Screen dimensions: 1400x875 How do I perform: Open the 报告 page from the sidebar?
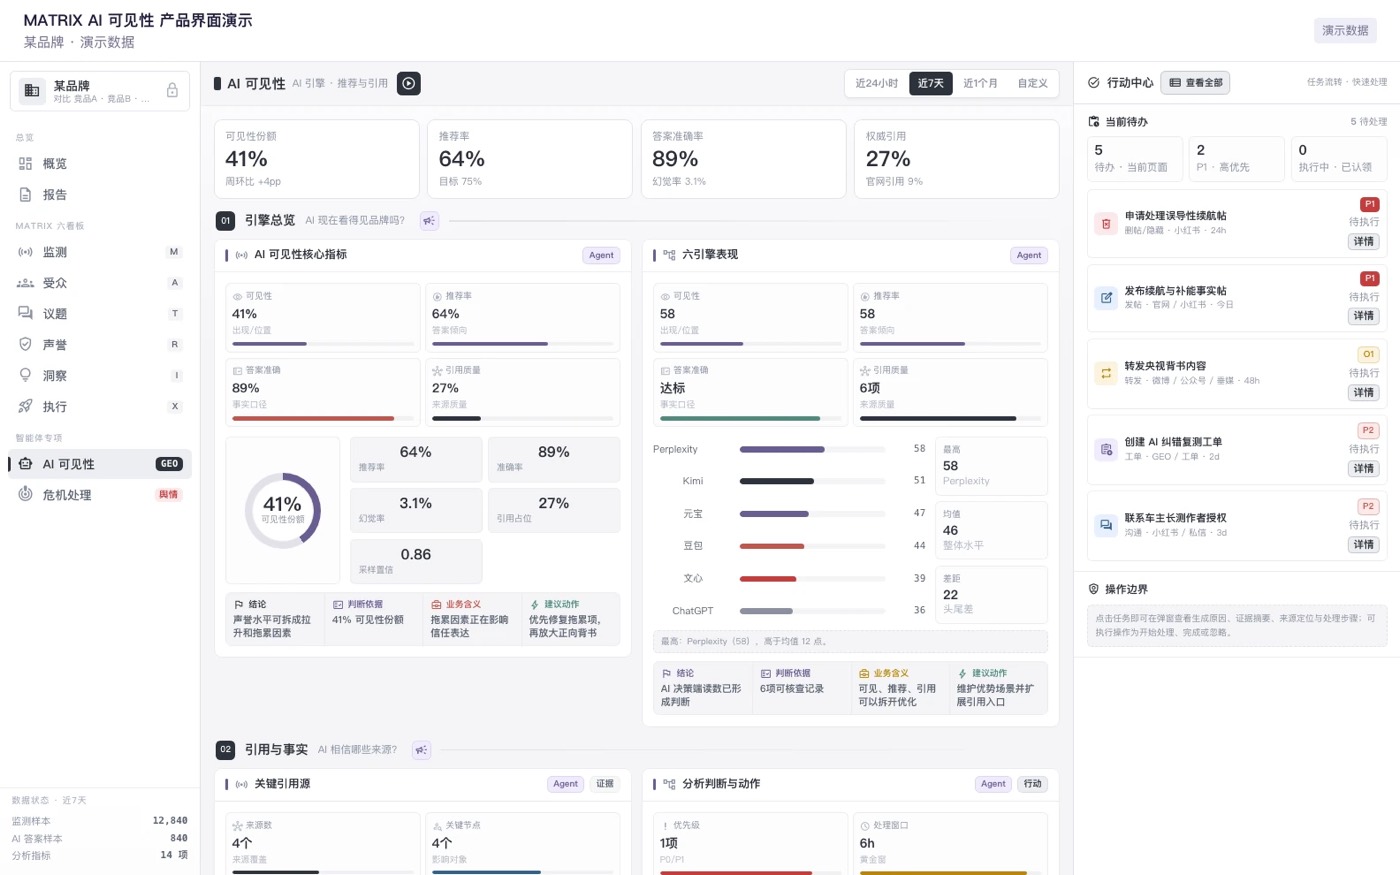click(x=100, y=195)
